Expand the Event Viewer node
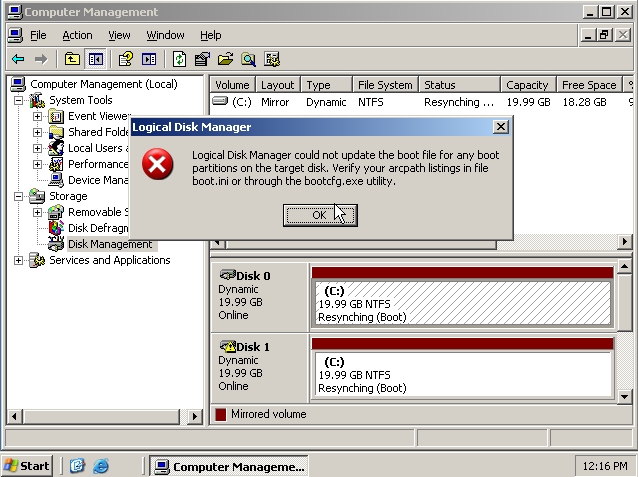The height and width of the screenshot is (477, 638). coord(37,116)
